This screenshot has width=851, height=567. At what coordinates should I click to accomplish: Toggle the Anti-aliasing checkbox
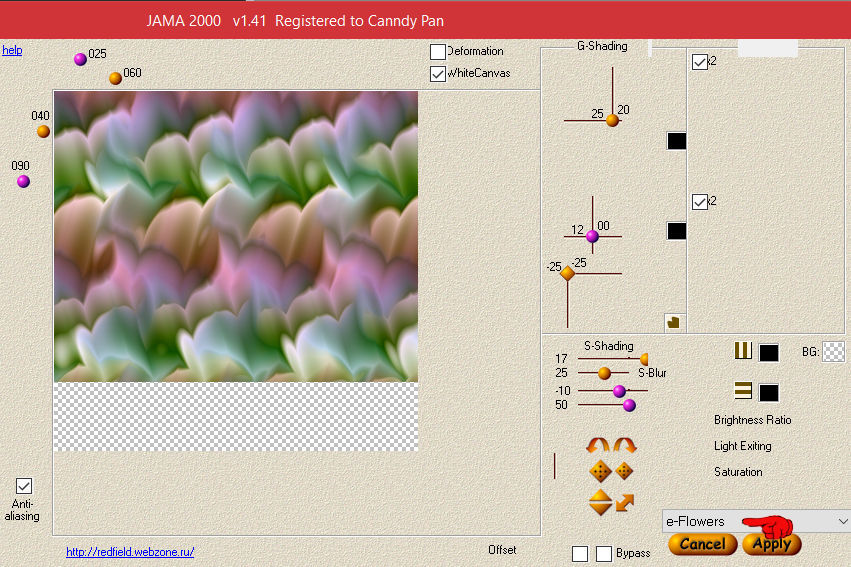pos(24,486)
